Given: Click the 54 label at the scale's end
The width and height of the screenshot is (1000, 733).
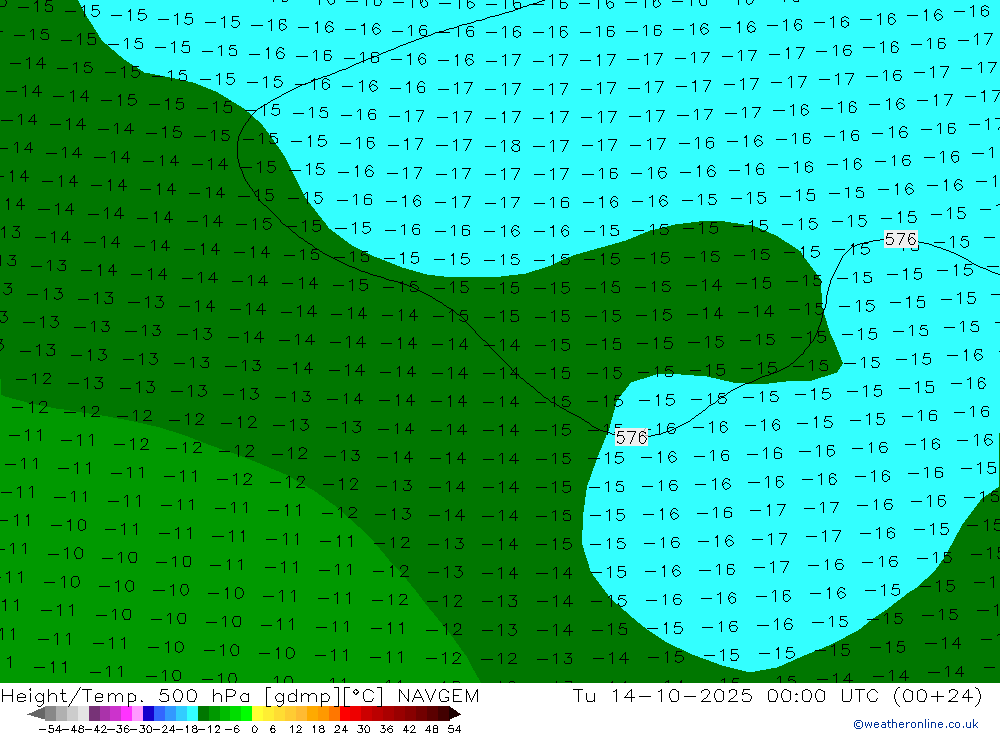Looking at the screenshot, I should click(454, 729).
